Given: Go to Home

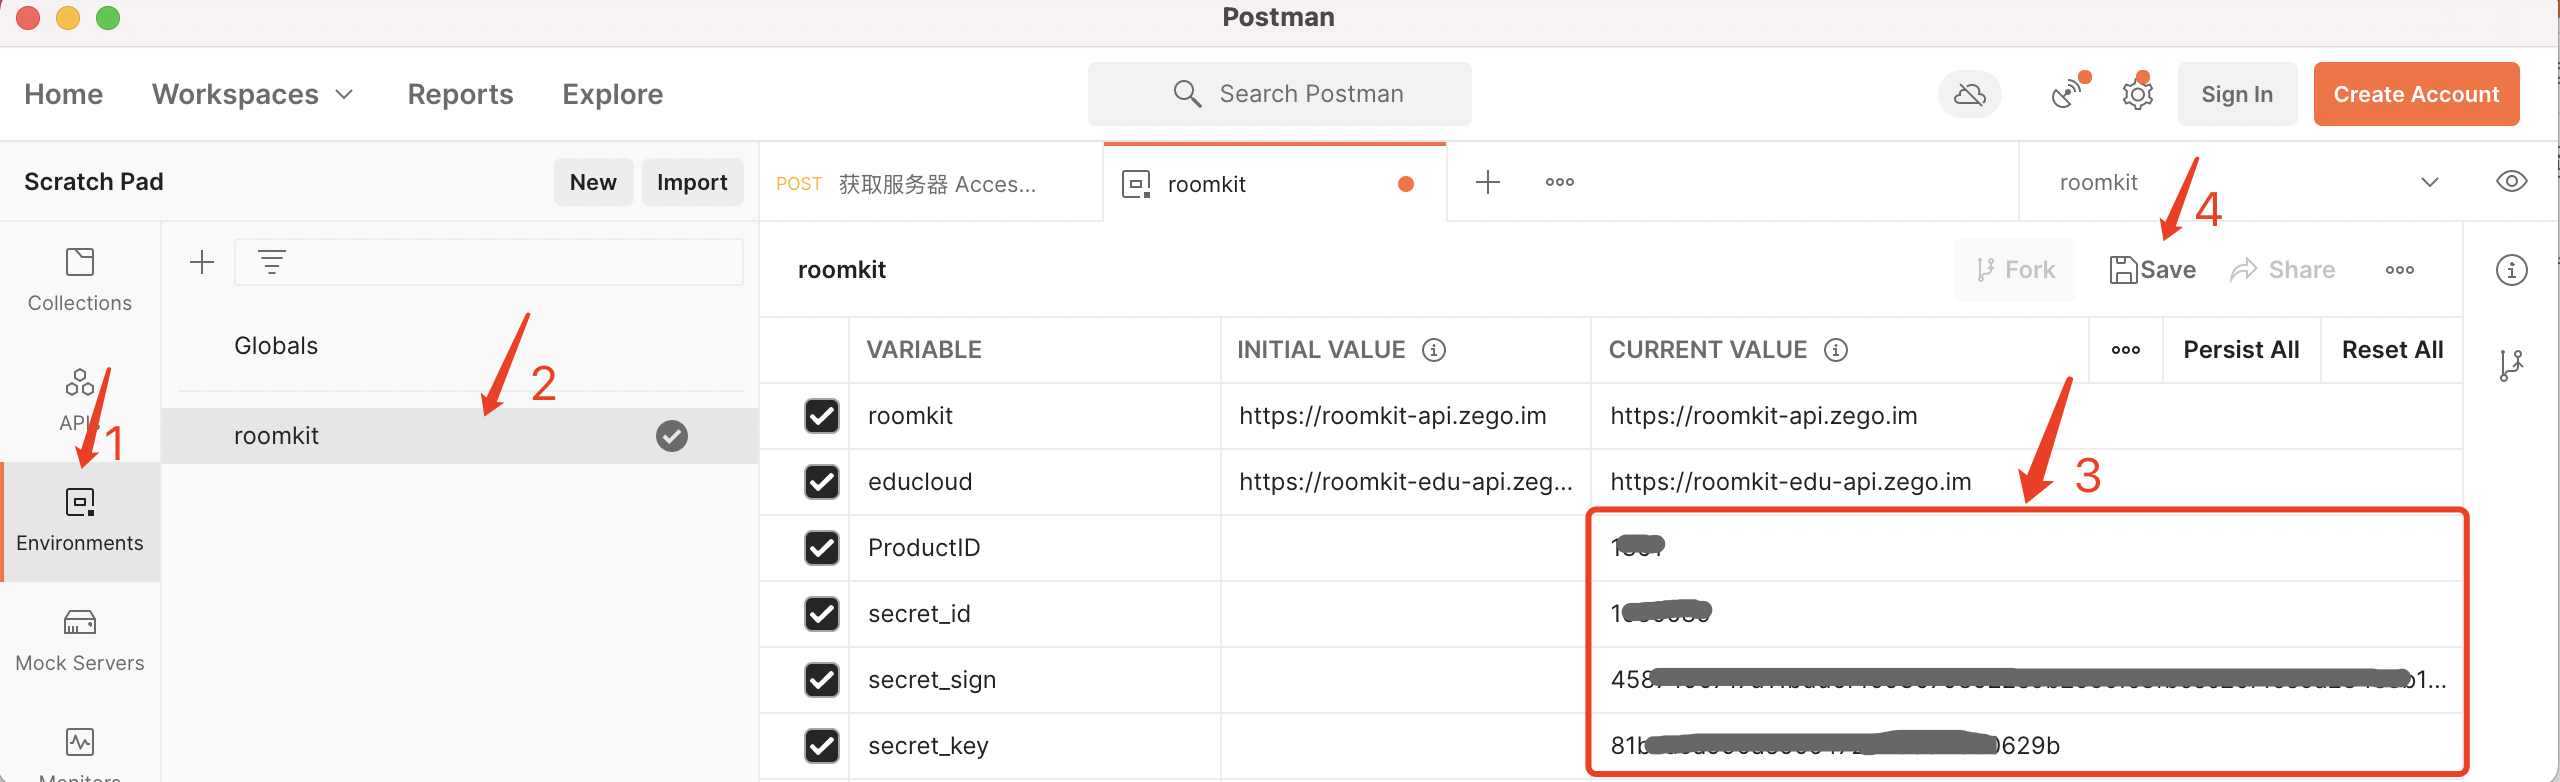Looking at the screenshot, I should point(63,94).
